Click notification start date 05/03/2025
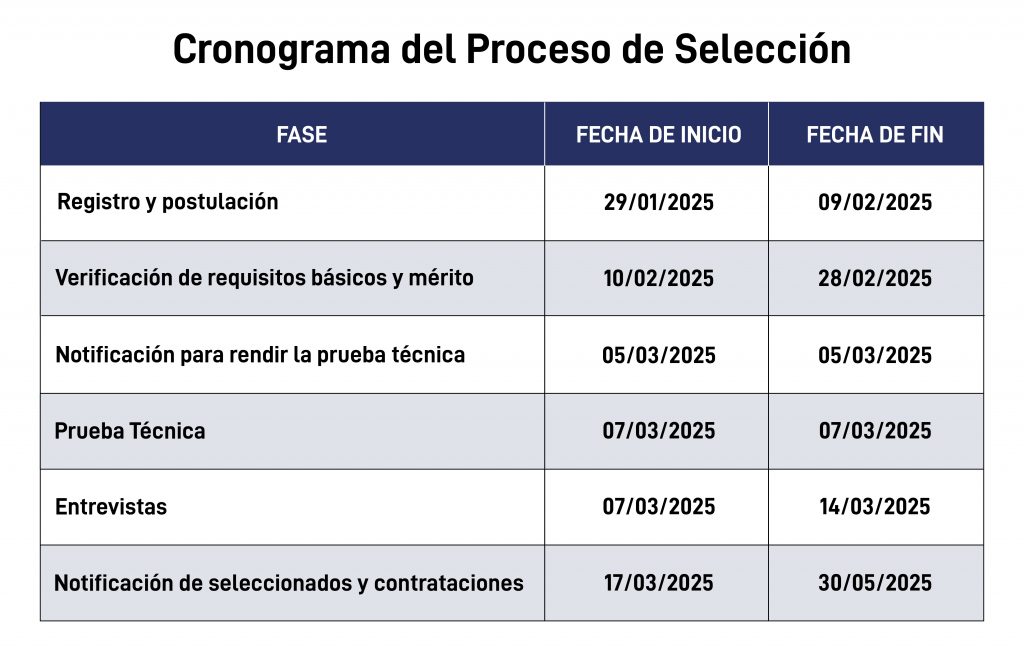Viewport: 1024px width, 655px height. (658, 355)
